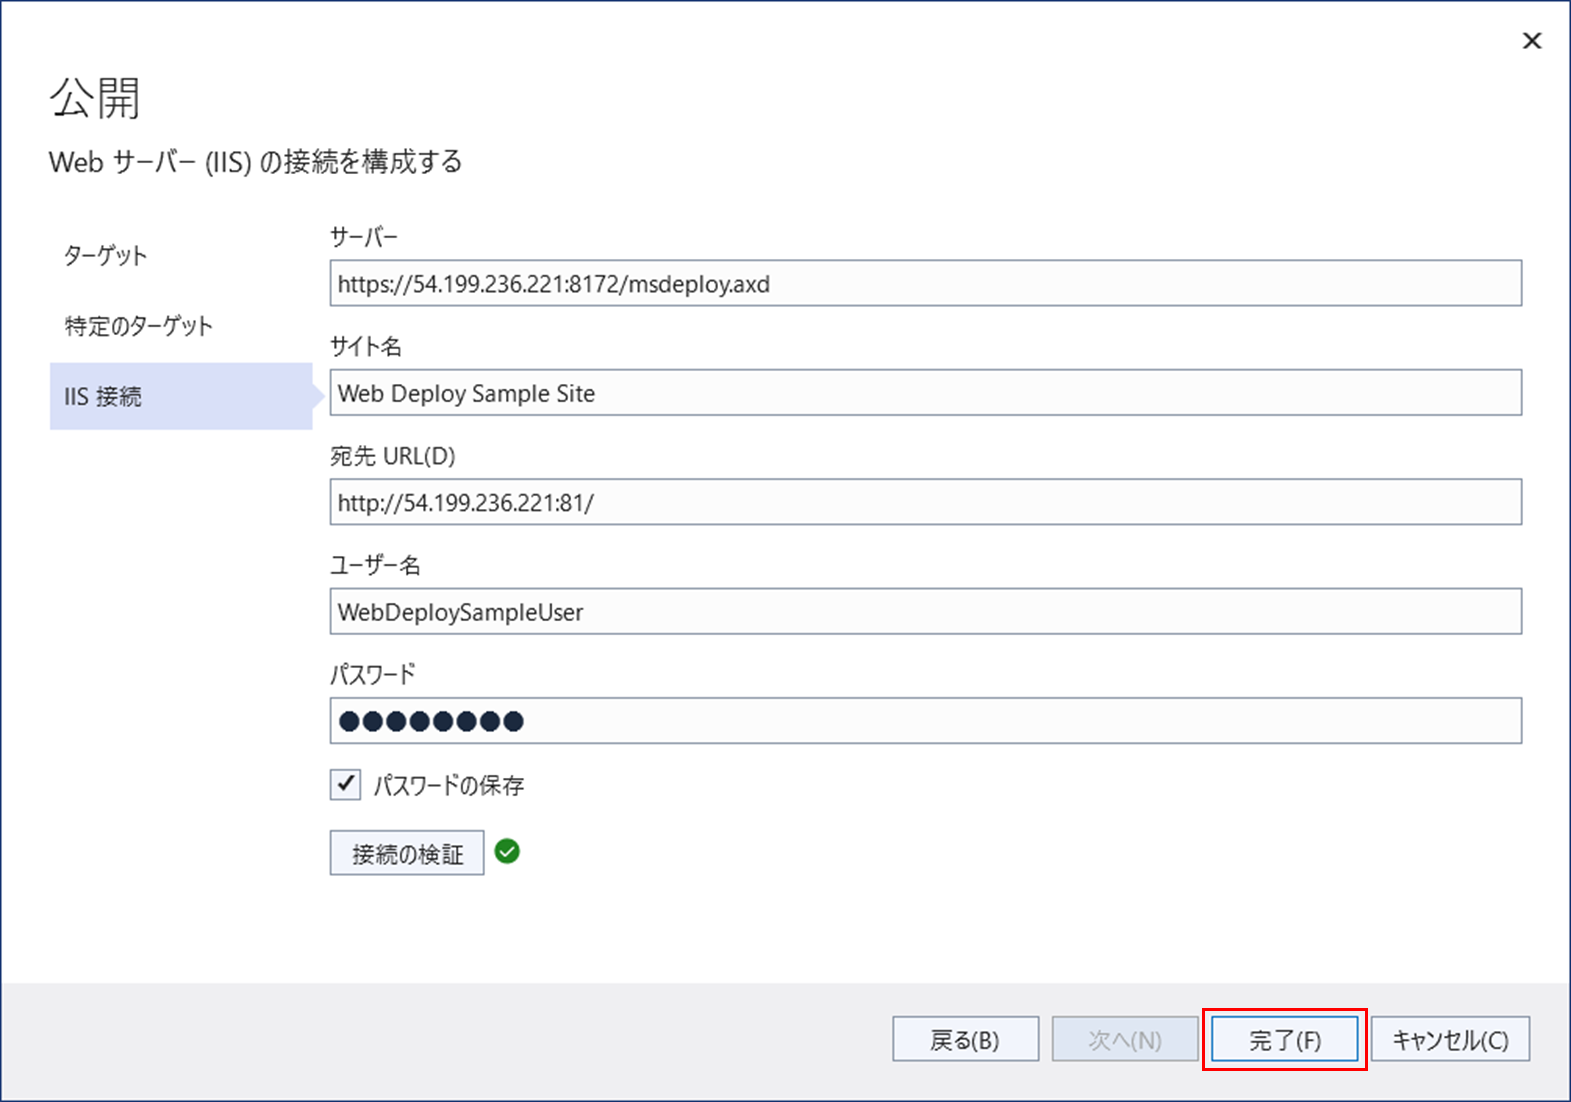Click the 次へ(N) button
Image resolution: width=1571 pixels, height=1102 pixels.
[x=1125, y=1040]
